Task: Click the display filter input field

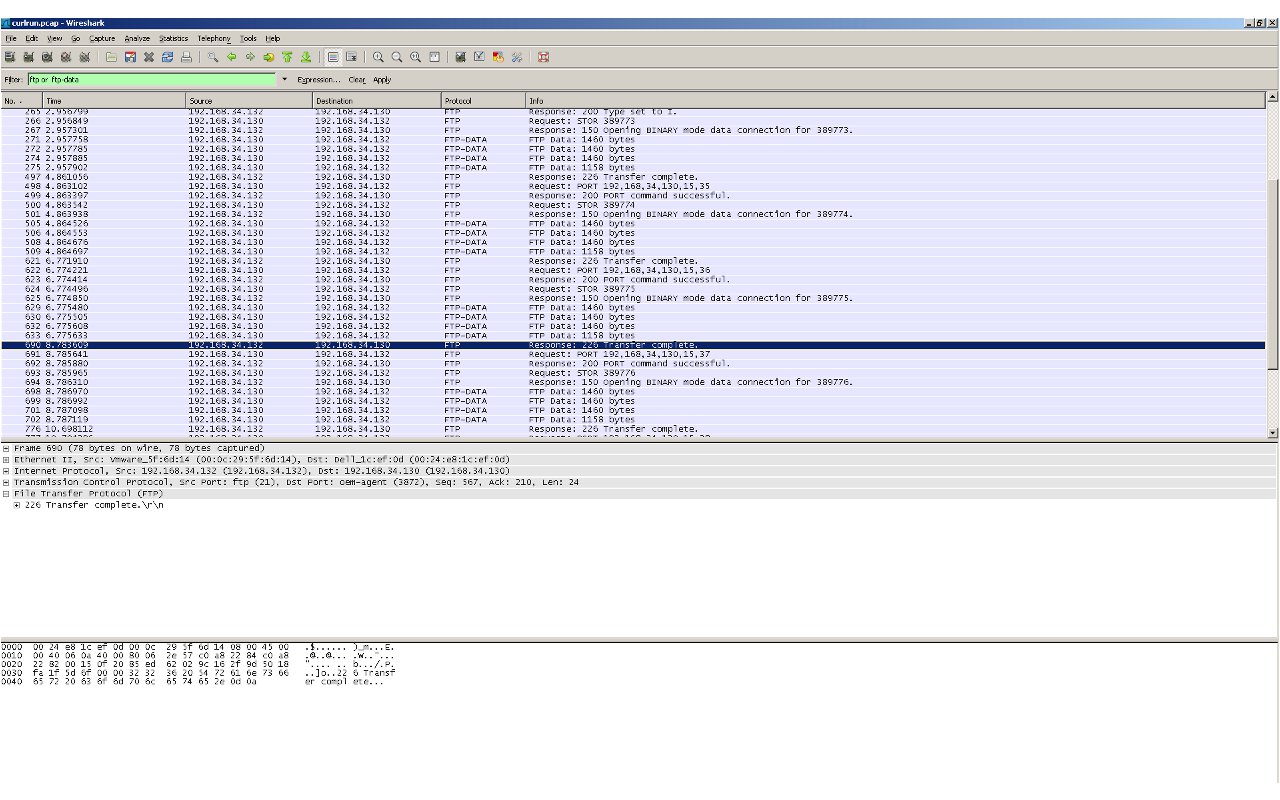Action: click(x=151, y=79)
